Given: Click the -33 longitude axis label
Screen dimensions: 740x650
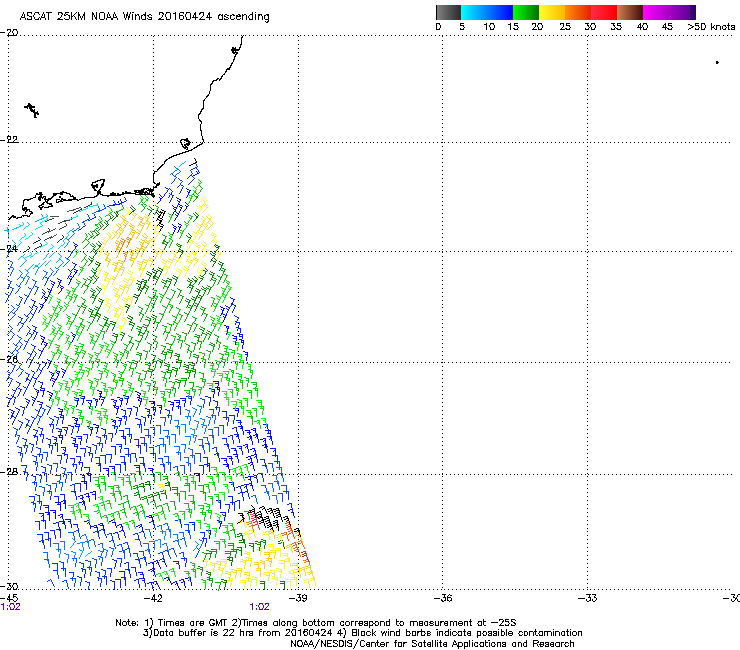Looking at the screenshot, I should pyautogui.click(x=588, y=598).
